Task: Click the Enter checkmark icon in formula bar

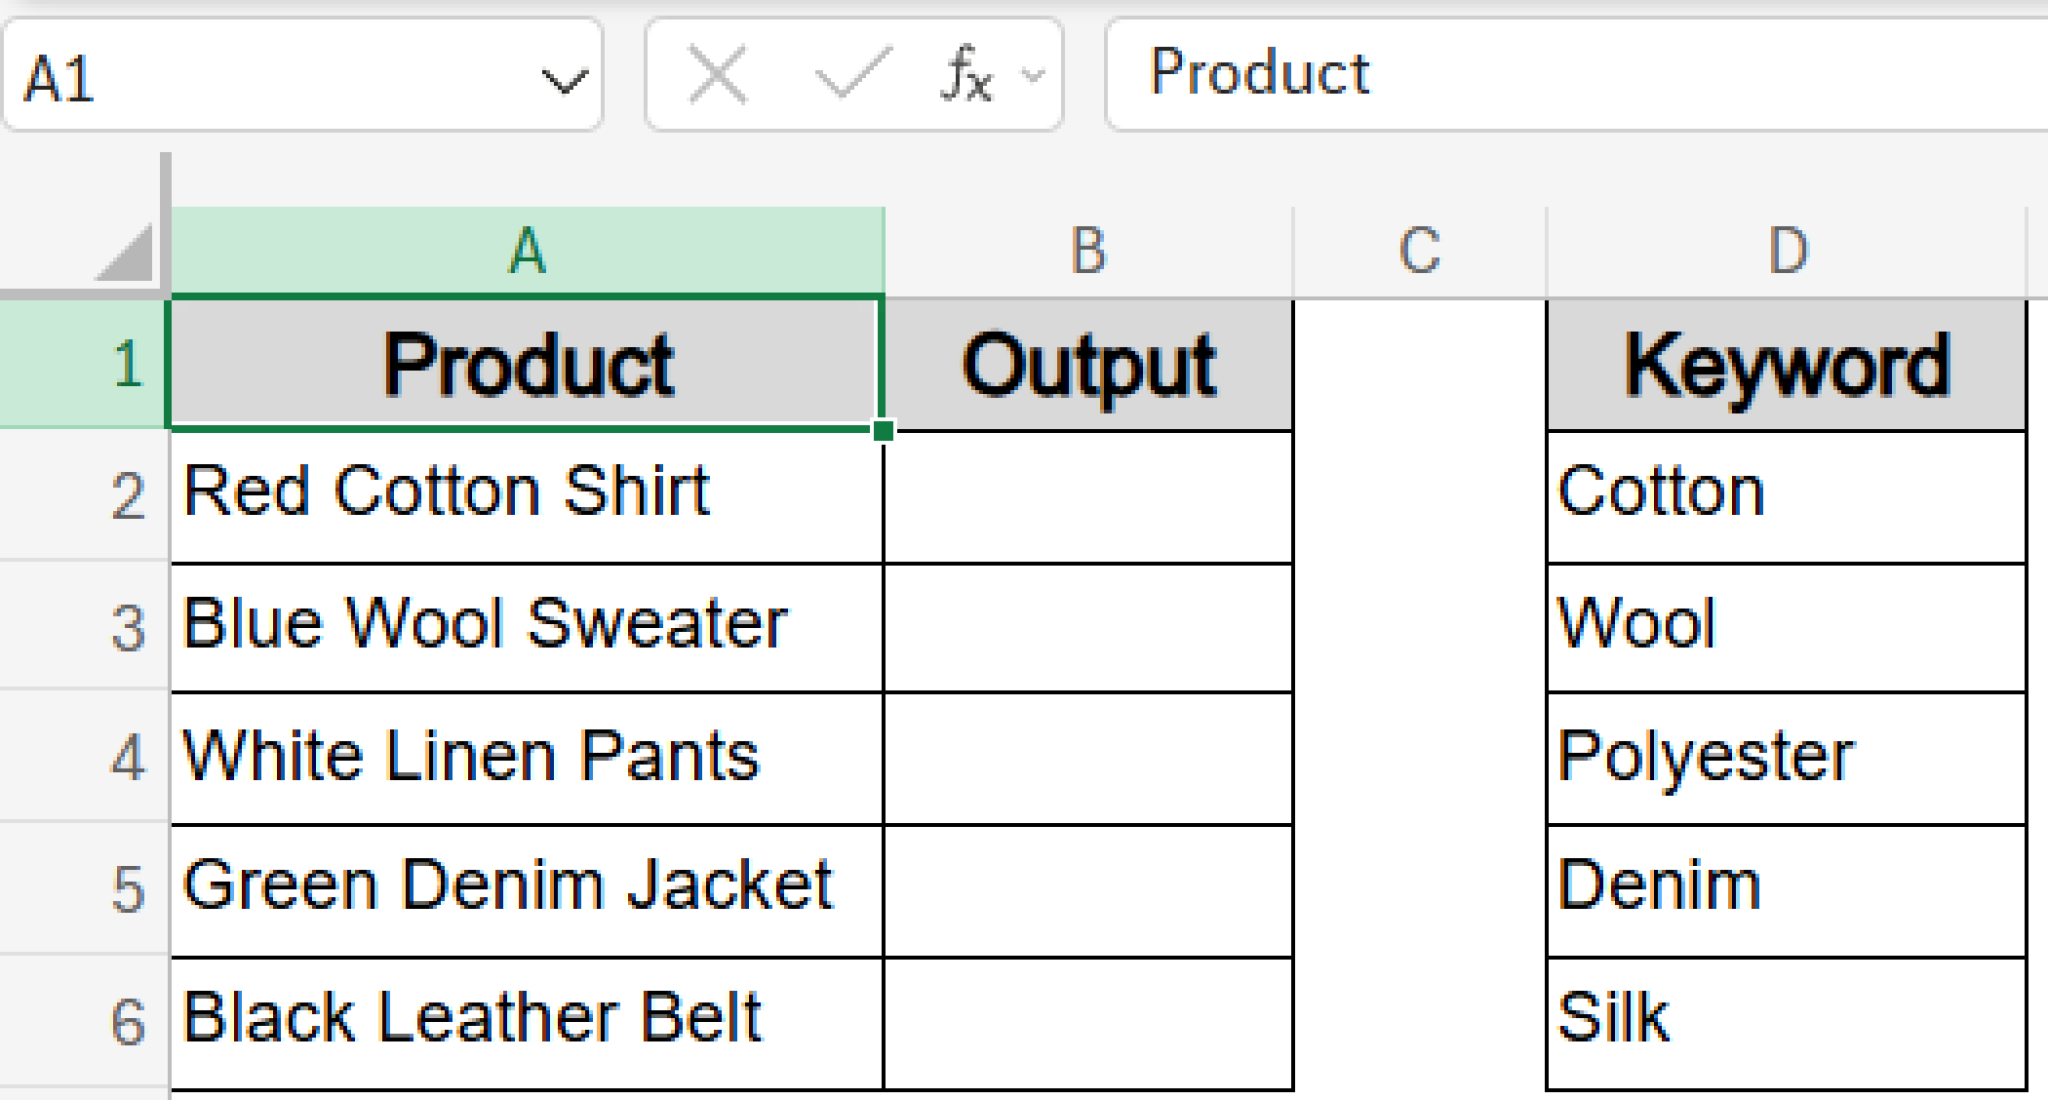Action: point(851,75)
